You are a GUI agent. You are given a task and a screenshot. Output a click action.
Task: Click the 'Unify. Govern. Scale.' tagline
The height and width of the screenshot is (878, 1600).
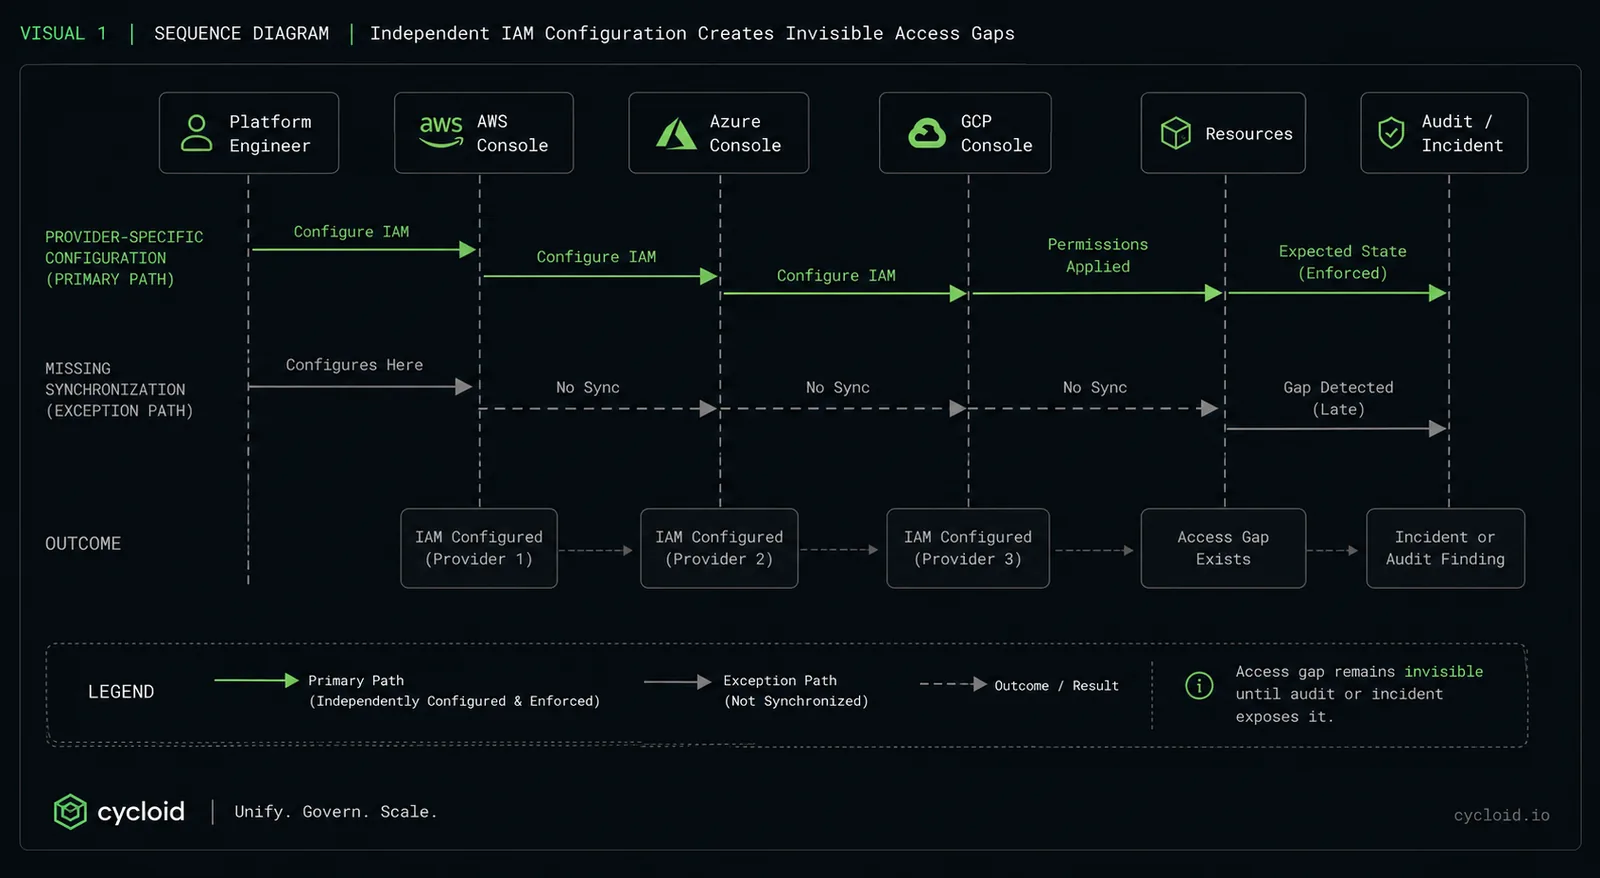pos(336,812)
